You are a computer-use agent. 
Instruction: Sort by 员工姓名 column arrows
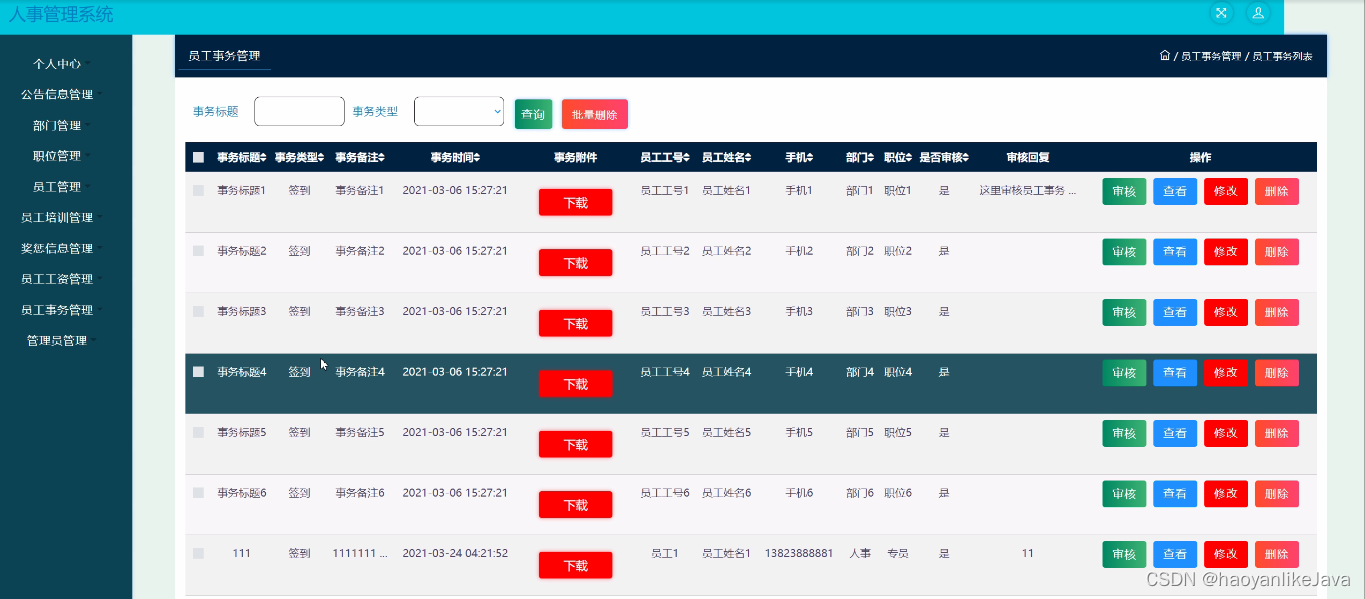pyautogui.click(x=749, y=158)
